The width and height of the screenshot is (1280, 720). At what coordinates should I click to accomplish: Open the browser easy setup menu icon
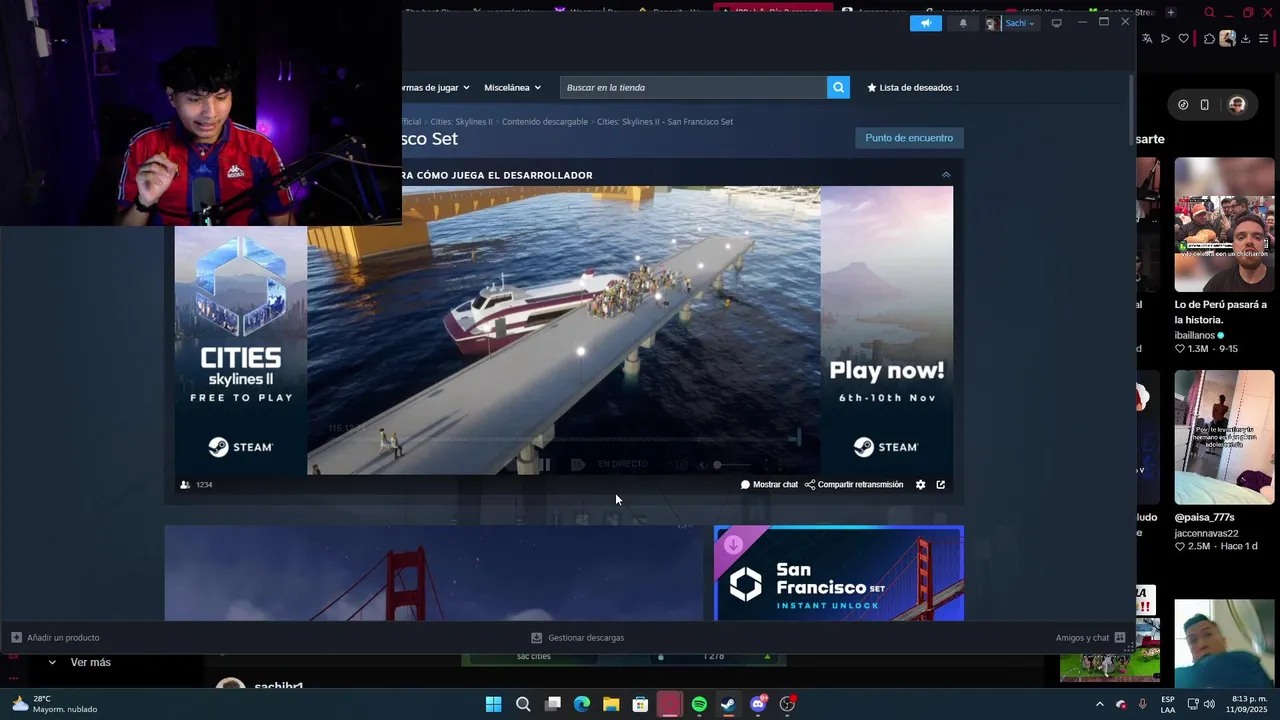click(1265, 39)
